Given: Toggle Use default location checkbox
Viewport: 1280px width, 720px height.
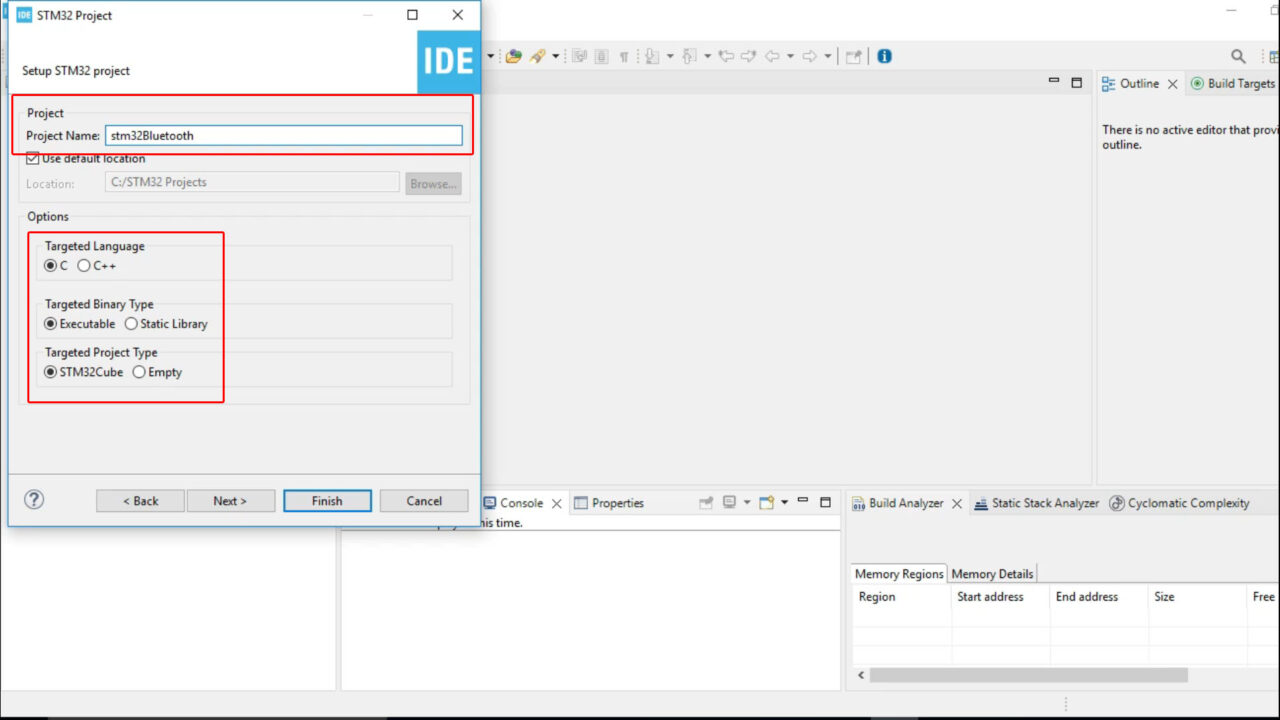Looking at the screenshot, I should [x=32, y=158].
